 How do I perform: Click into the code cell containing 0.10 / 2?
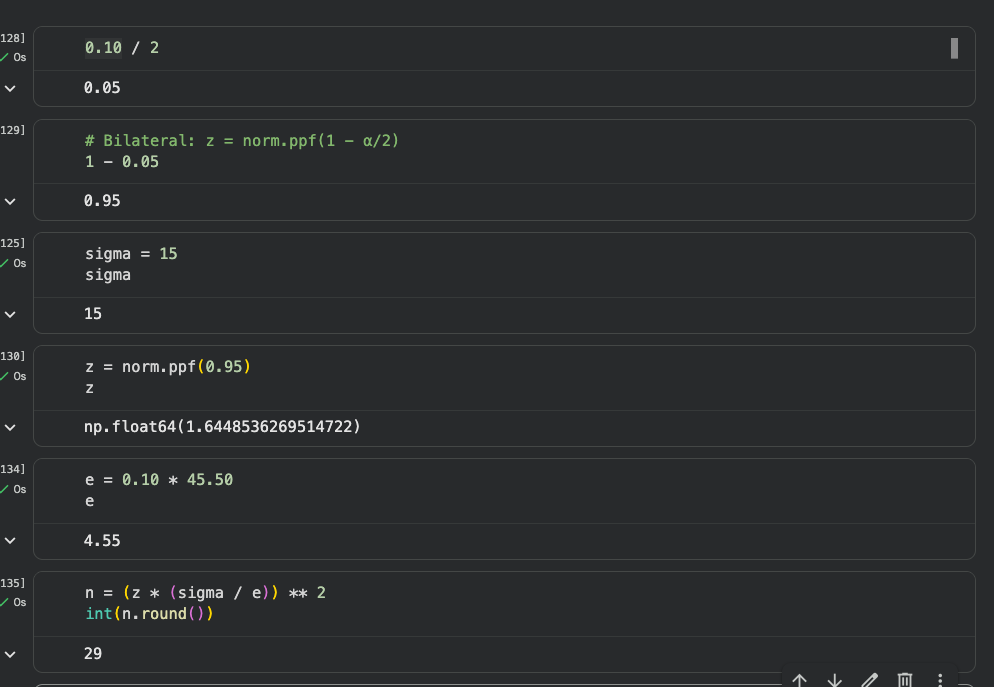point(500,48)
